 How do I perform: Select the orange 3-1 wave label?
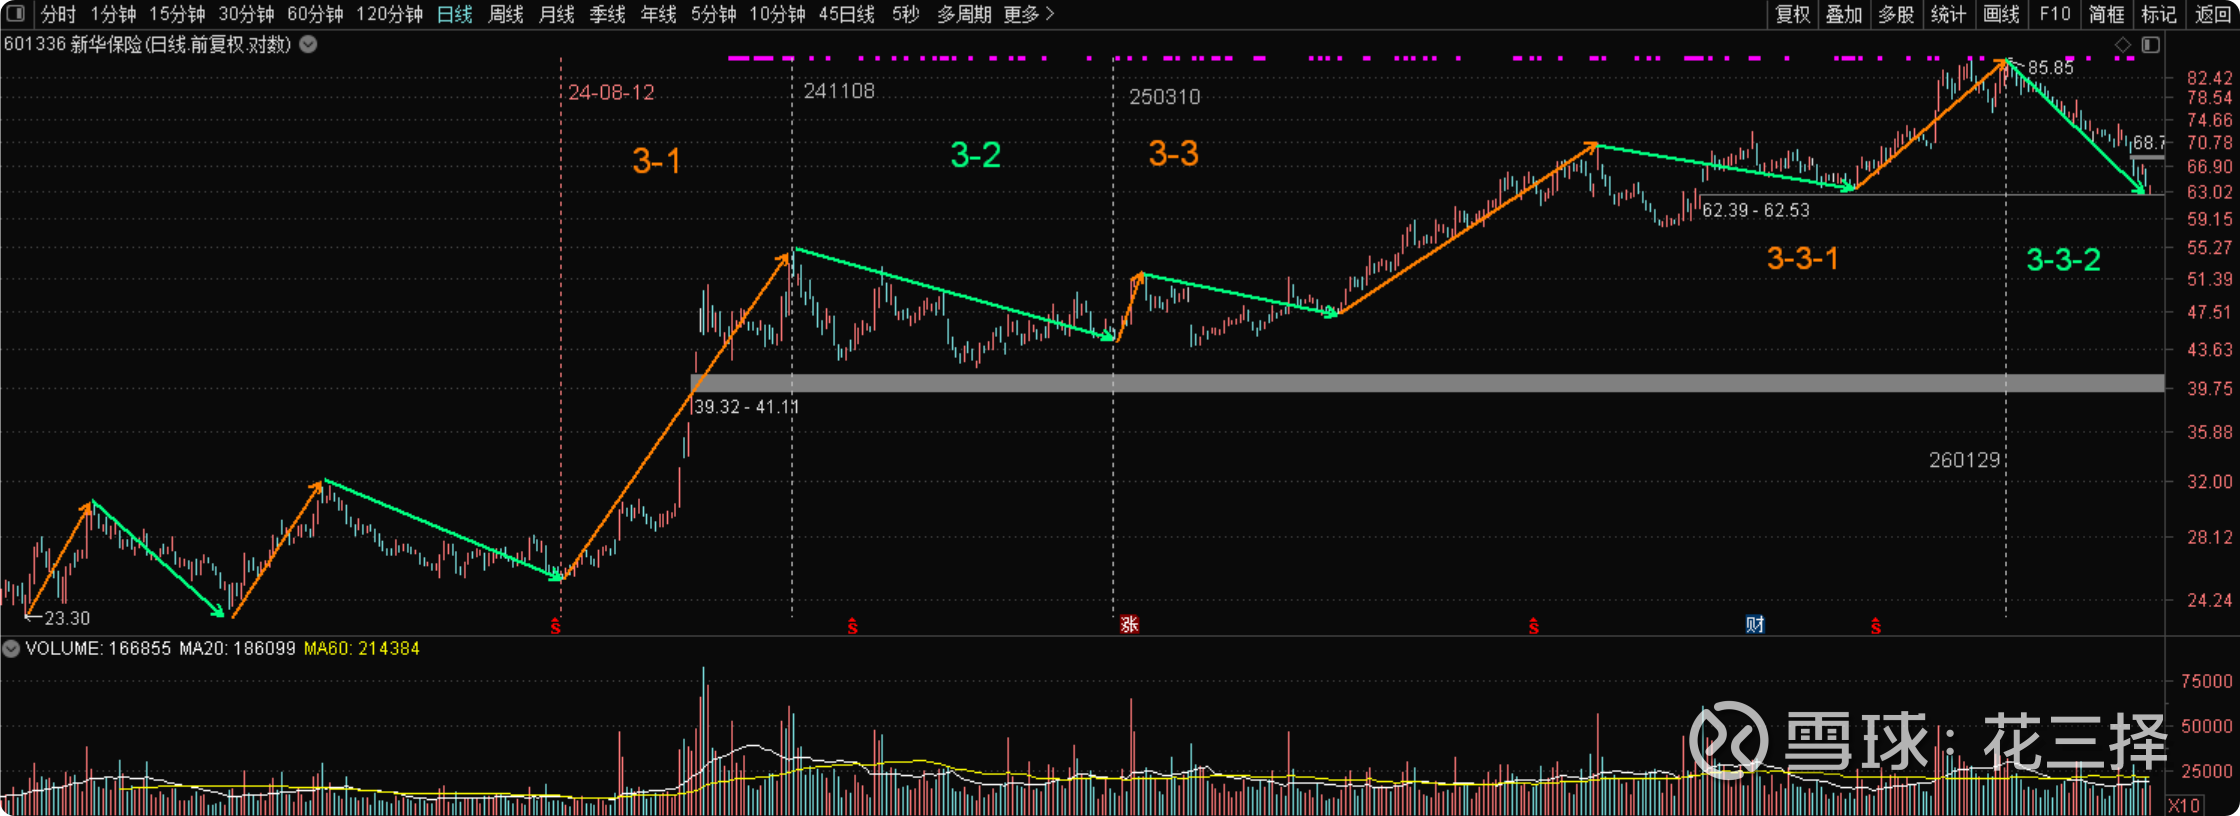pos(656,161)
